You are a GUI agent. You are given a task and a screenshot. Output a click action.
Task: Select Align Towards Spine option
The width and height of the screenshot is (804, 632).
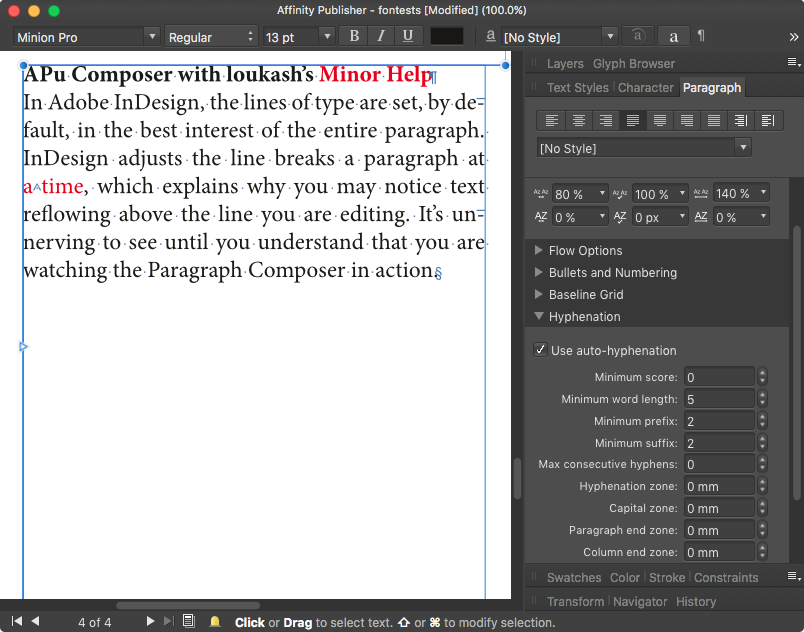click(x=740, y=121)
